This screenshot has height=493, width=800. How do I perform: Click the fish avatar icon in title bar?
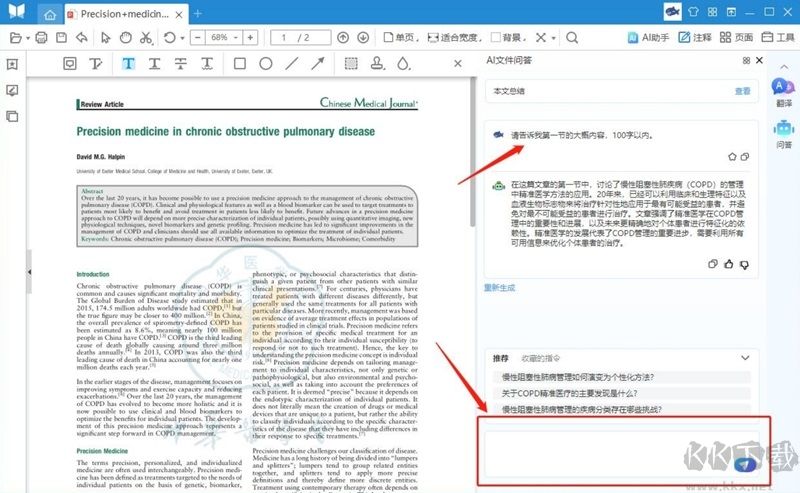click(x=672, y=12)
